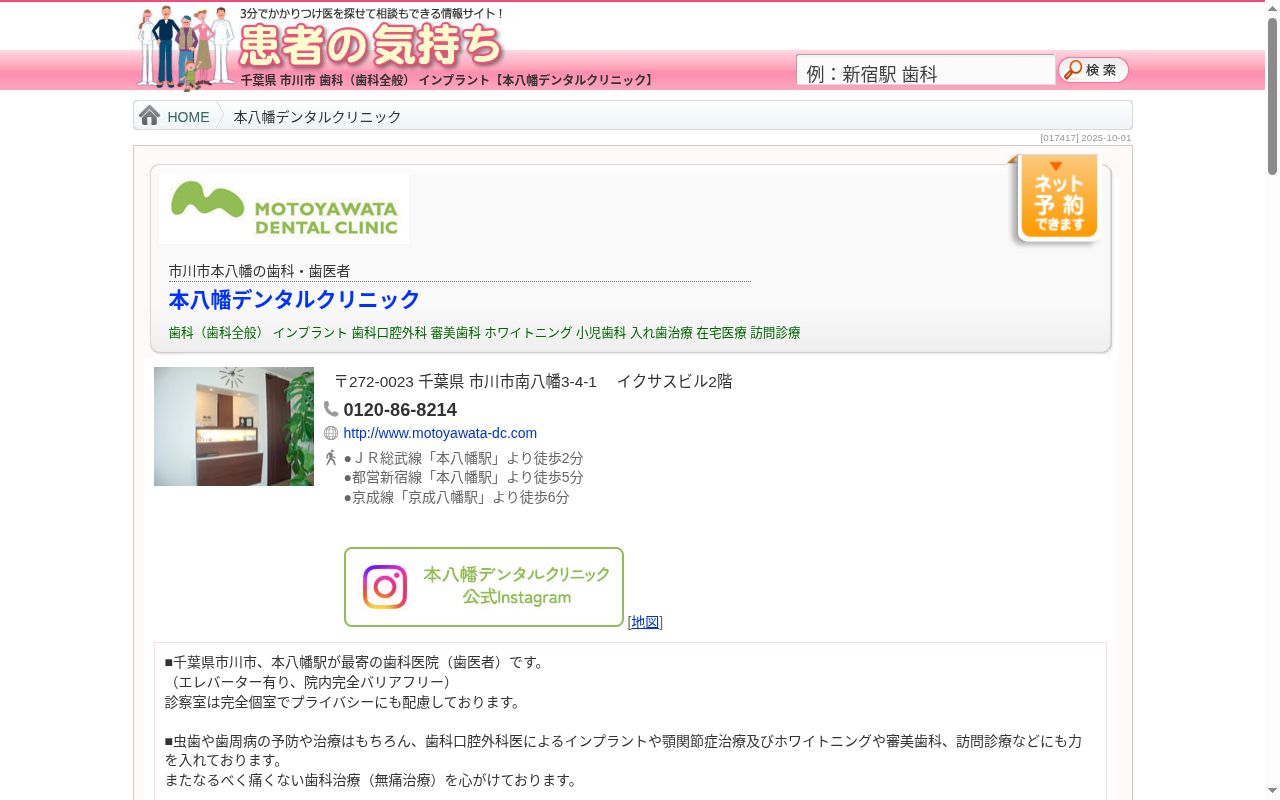This screenshot has width=1280, height=800.
Task: Click the phone icon beside 0120-86-8214
Action: coord(331,409)
